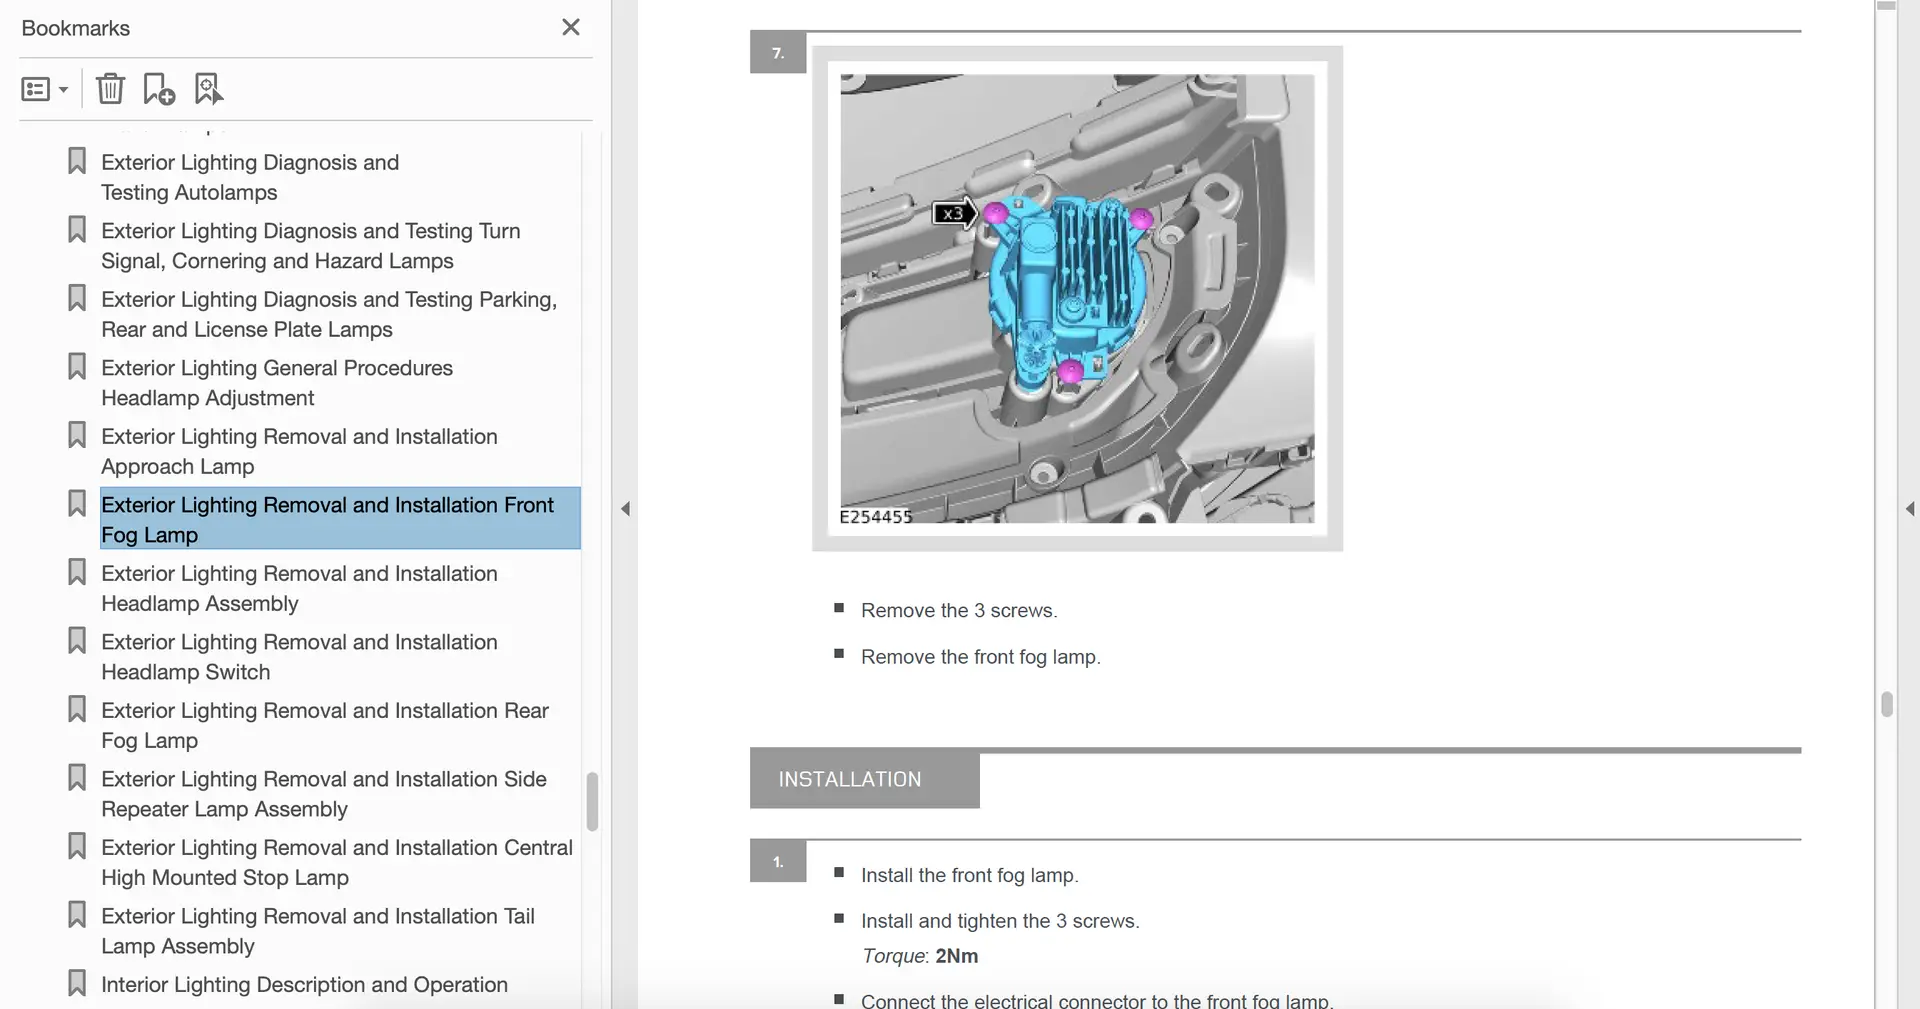The image size is (1920, 1009).
Task: Click bookmark icon beside Headlamp Switch entry
Action: tap(77, 641)
